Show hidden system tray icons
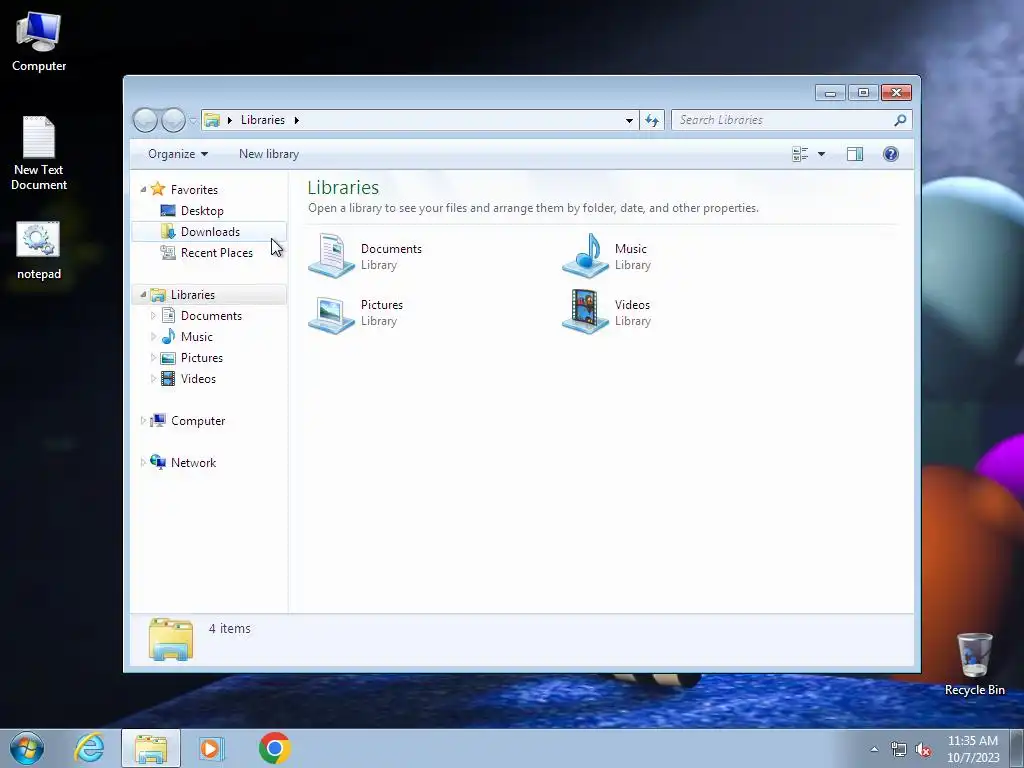Screen dimensions: 1024x768 click(x=874, y=749)
